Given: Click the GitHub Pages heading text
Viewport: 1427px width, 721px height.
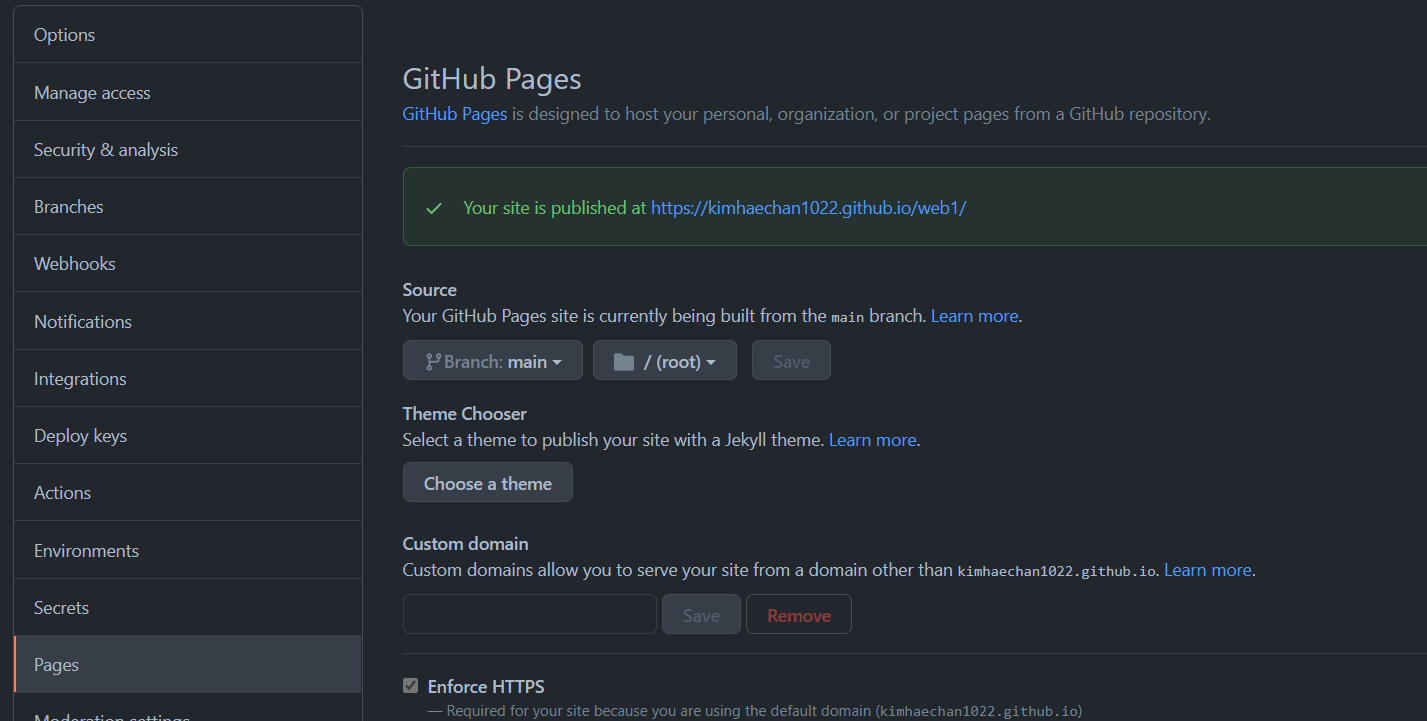Looking at the screenshot, I should click(492, 79).
